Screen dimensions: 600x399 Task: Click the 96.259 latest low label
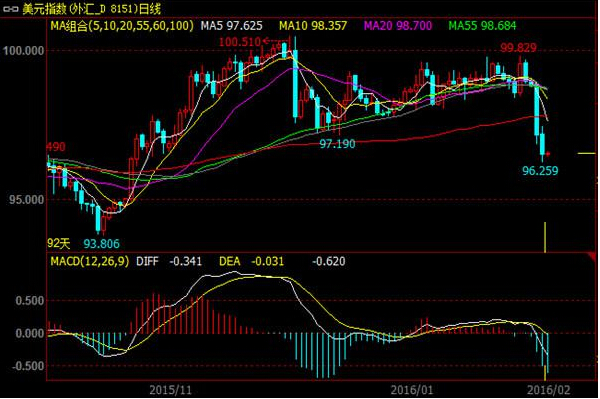(x=540, y=171)
